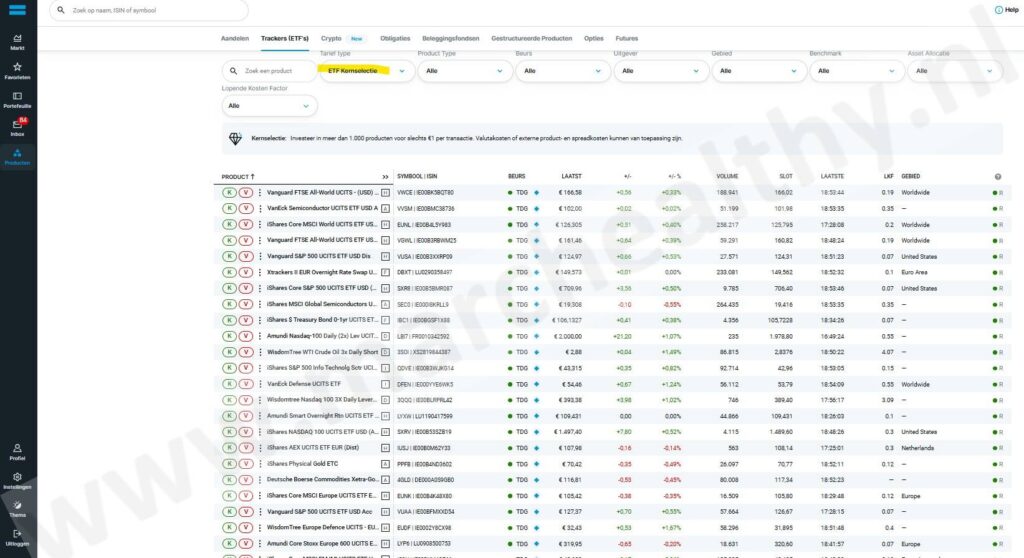Click ISIN text 'VWCE | IE00BK5BQT80'
Viewport: 1024px width, 558px height.
tap(425, 193)
